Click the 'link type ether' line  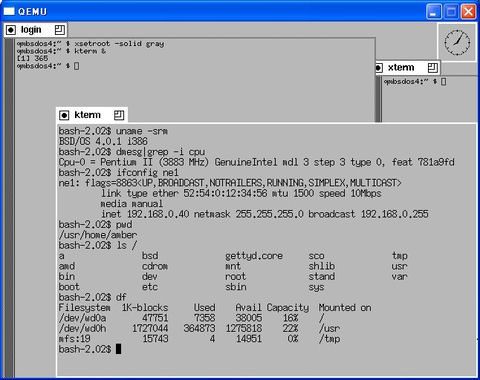pyautogui.click(x=241, y=193)
